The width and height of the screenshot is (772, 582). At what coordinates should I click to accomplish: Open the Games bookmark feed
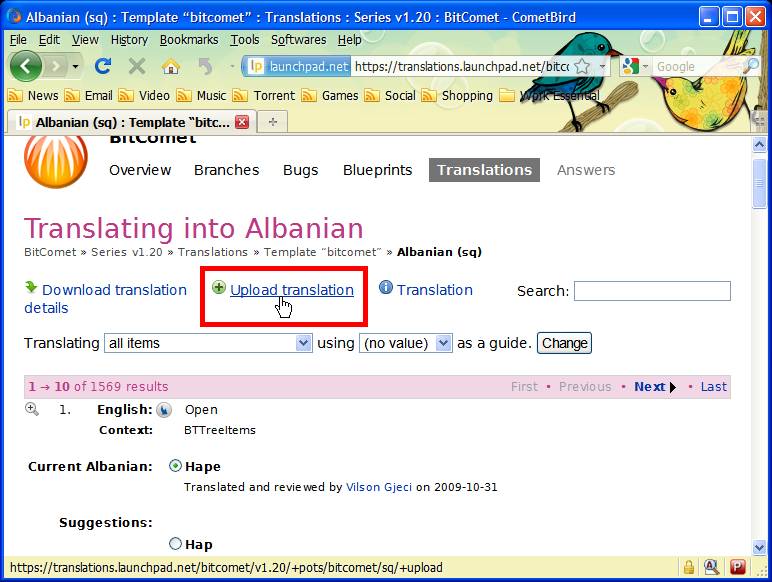pos(330,96)
